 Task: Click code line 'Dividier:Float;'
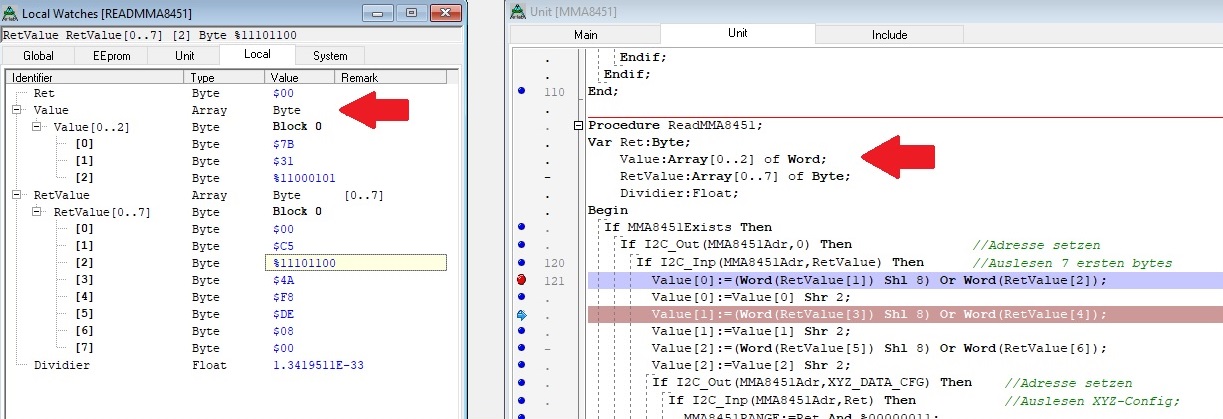pyautogui.click(x=679, y=193)
